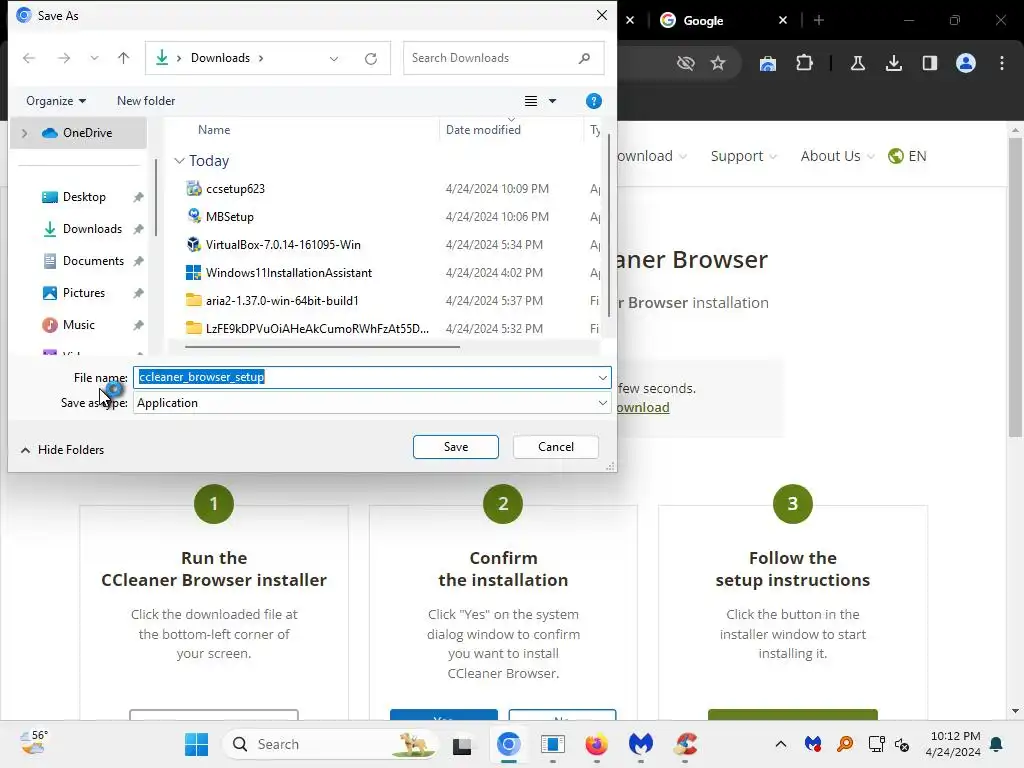The height and width of the screenshot is (768, 1024).
Task: Toggle browser side panel icon
Action: click(x=929, y=63)
